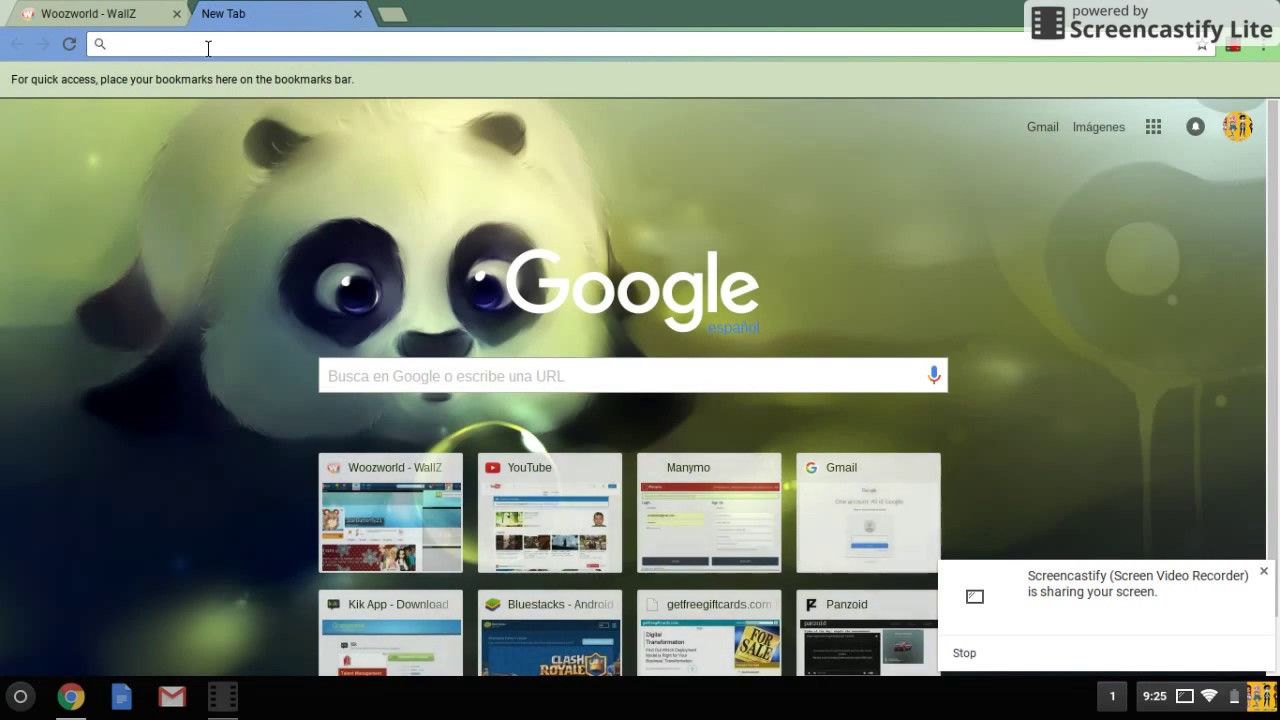The width and height of the screenshot is (1280, 720).
Task: Click the battery status icon
Action: (x=1234, y=696)
